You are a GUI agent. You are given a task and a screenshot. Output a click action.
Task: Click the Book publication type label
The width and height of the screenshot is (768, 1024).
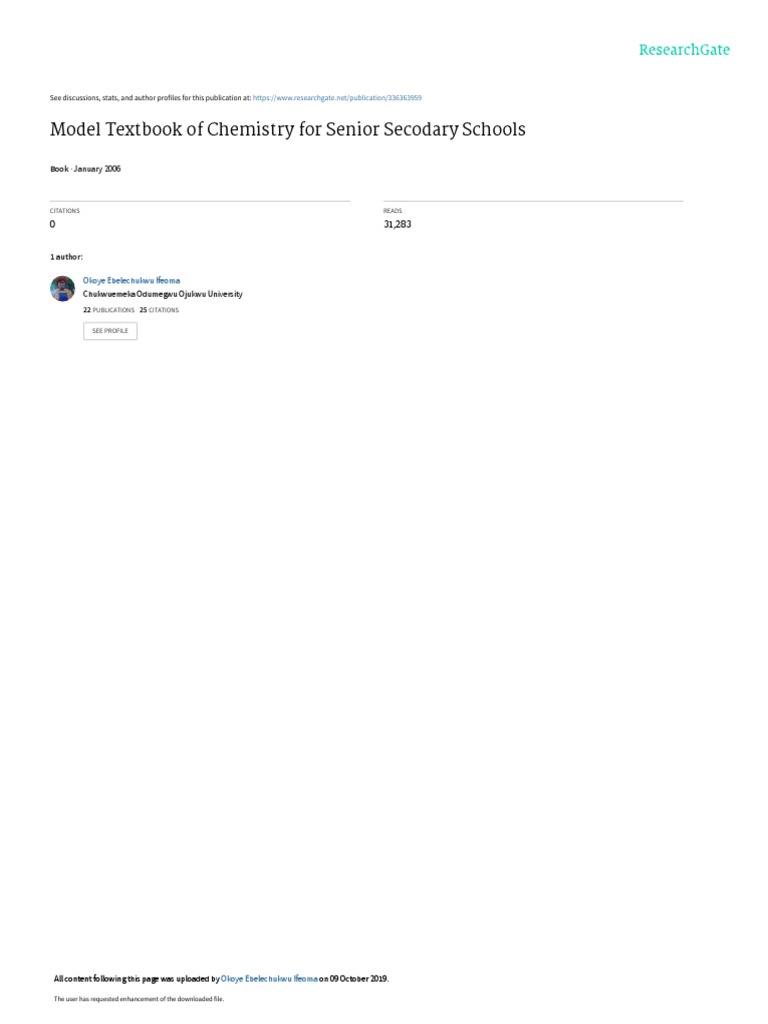[59, 168]
